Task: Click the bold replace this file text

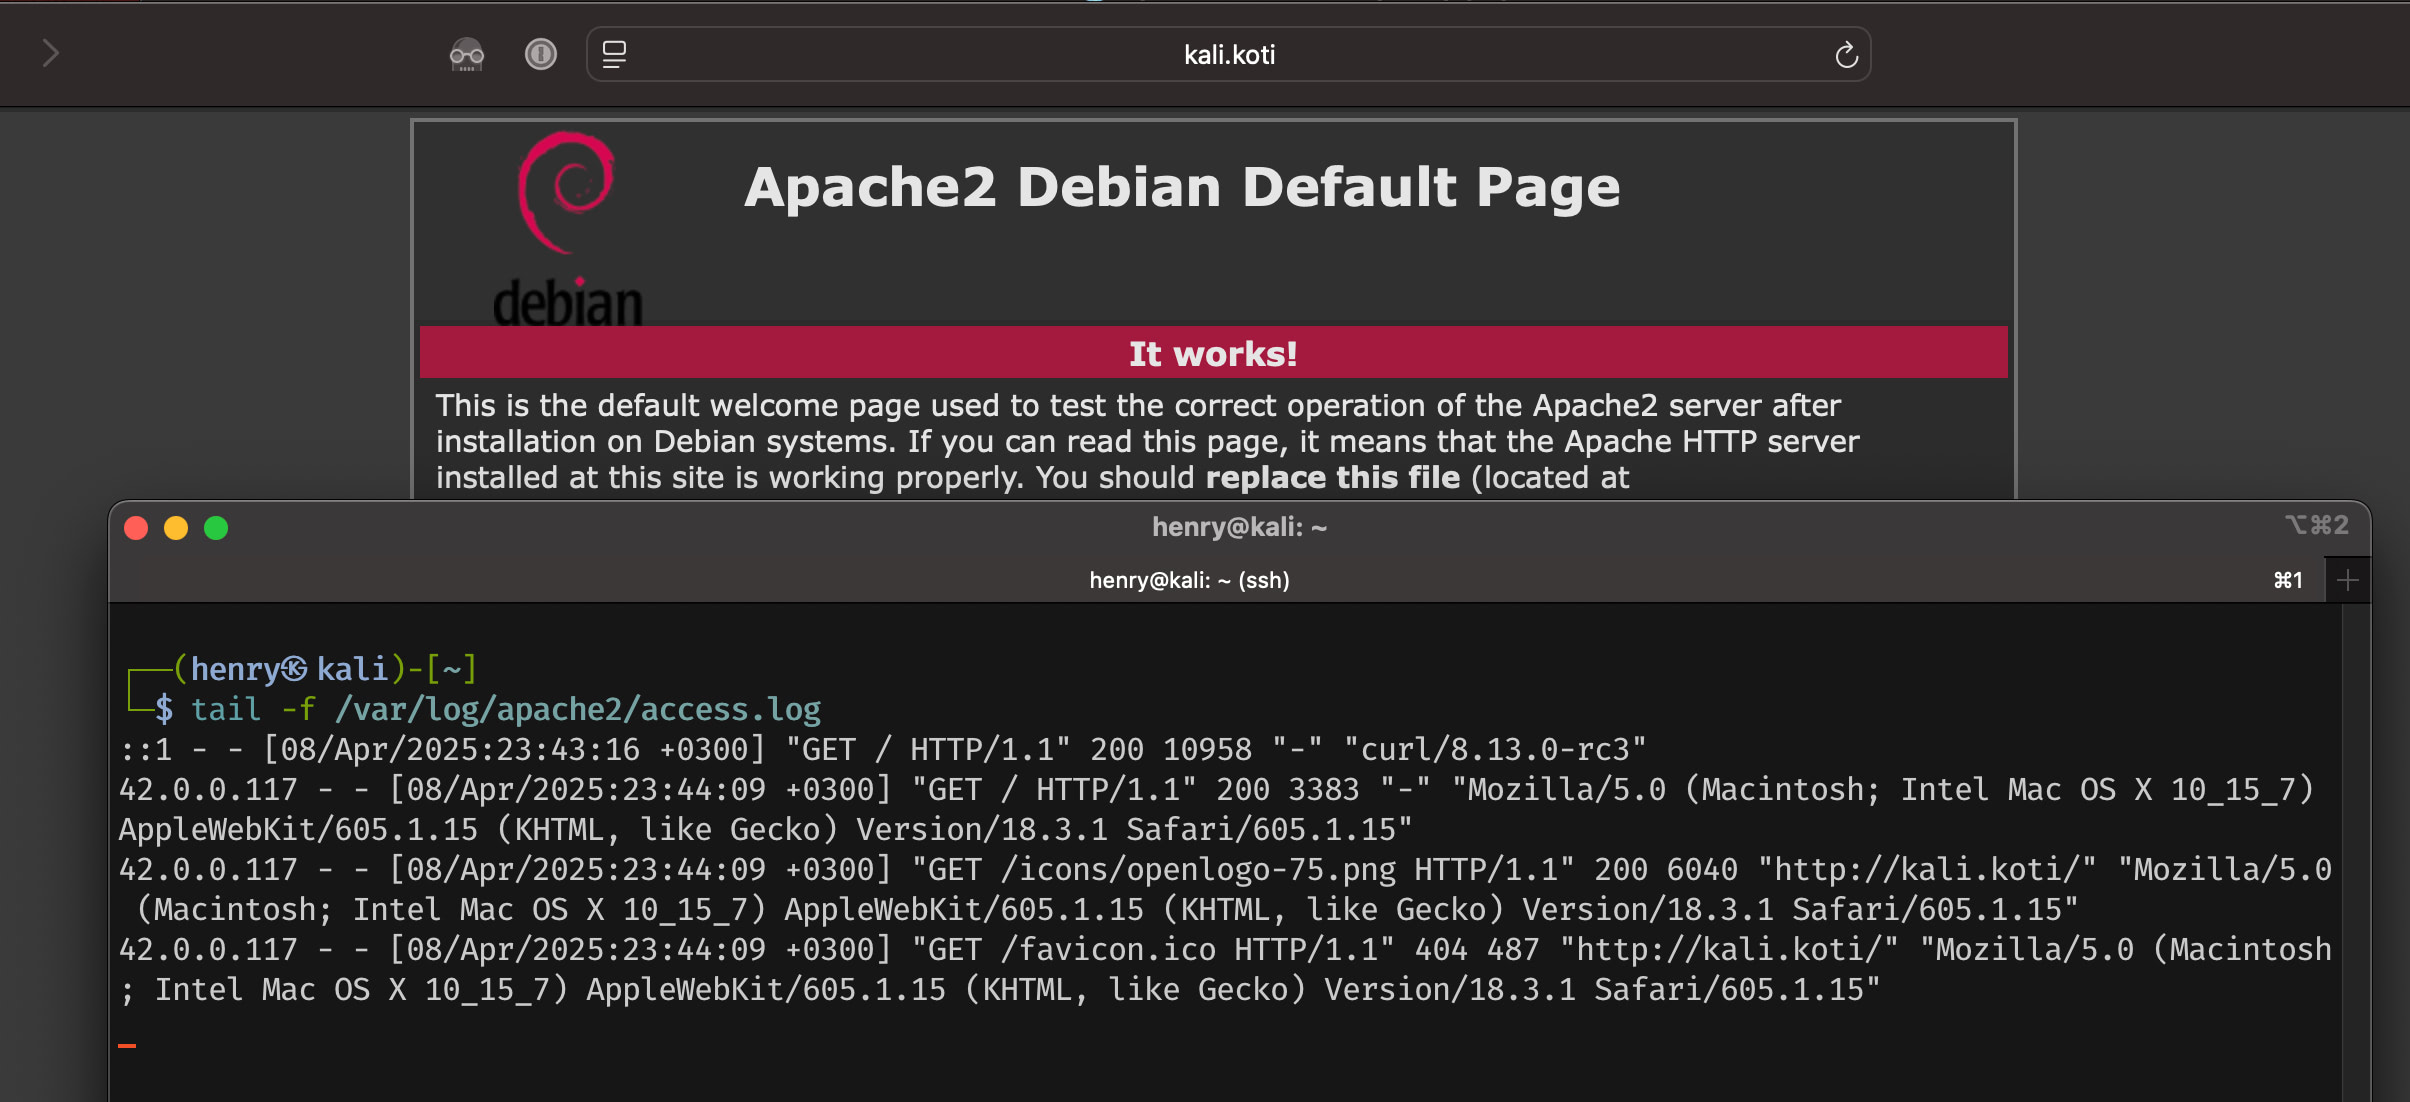Action: coord(1333,478)
